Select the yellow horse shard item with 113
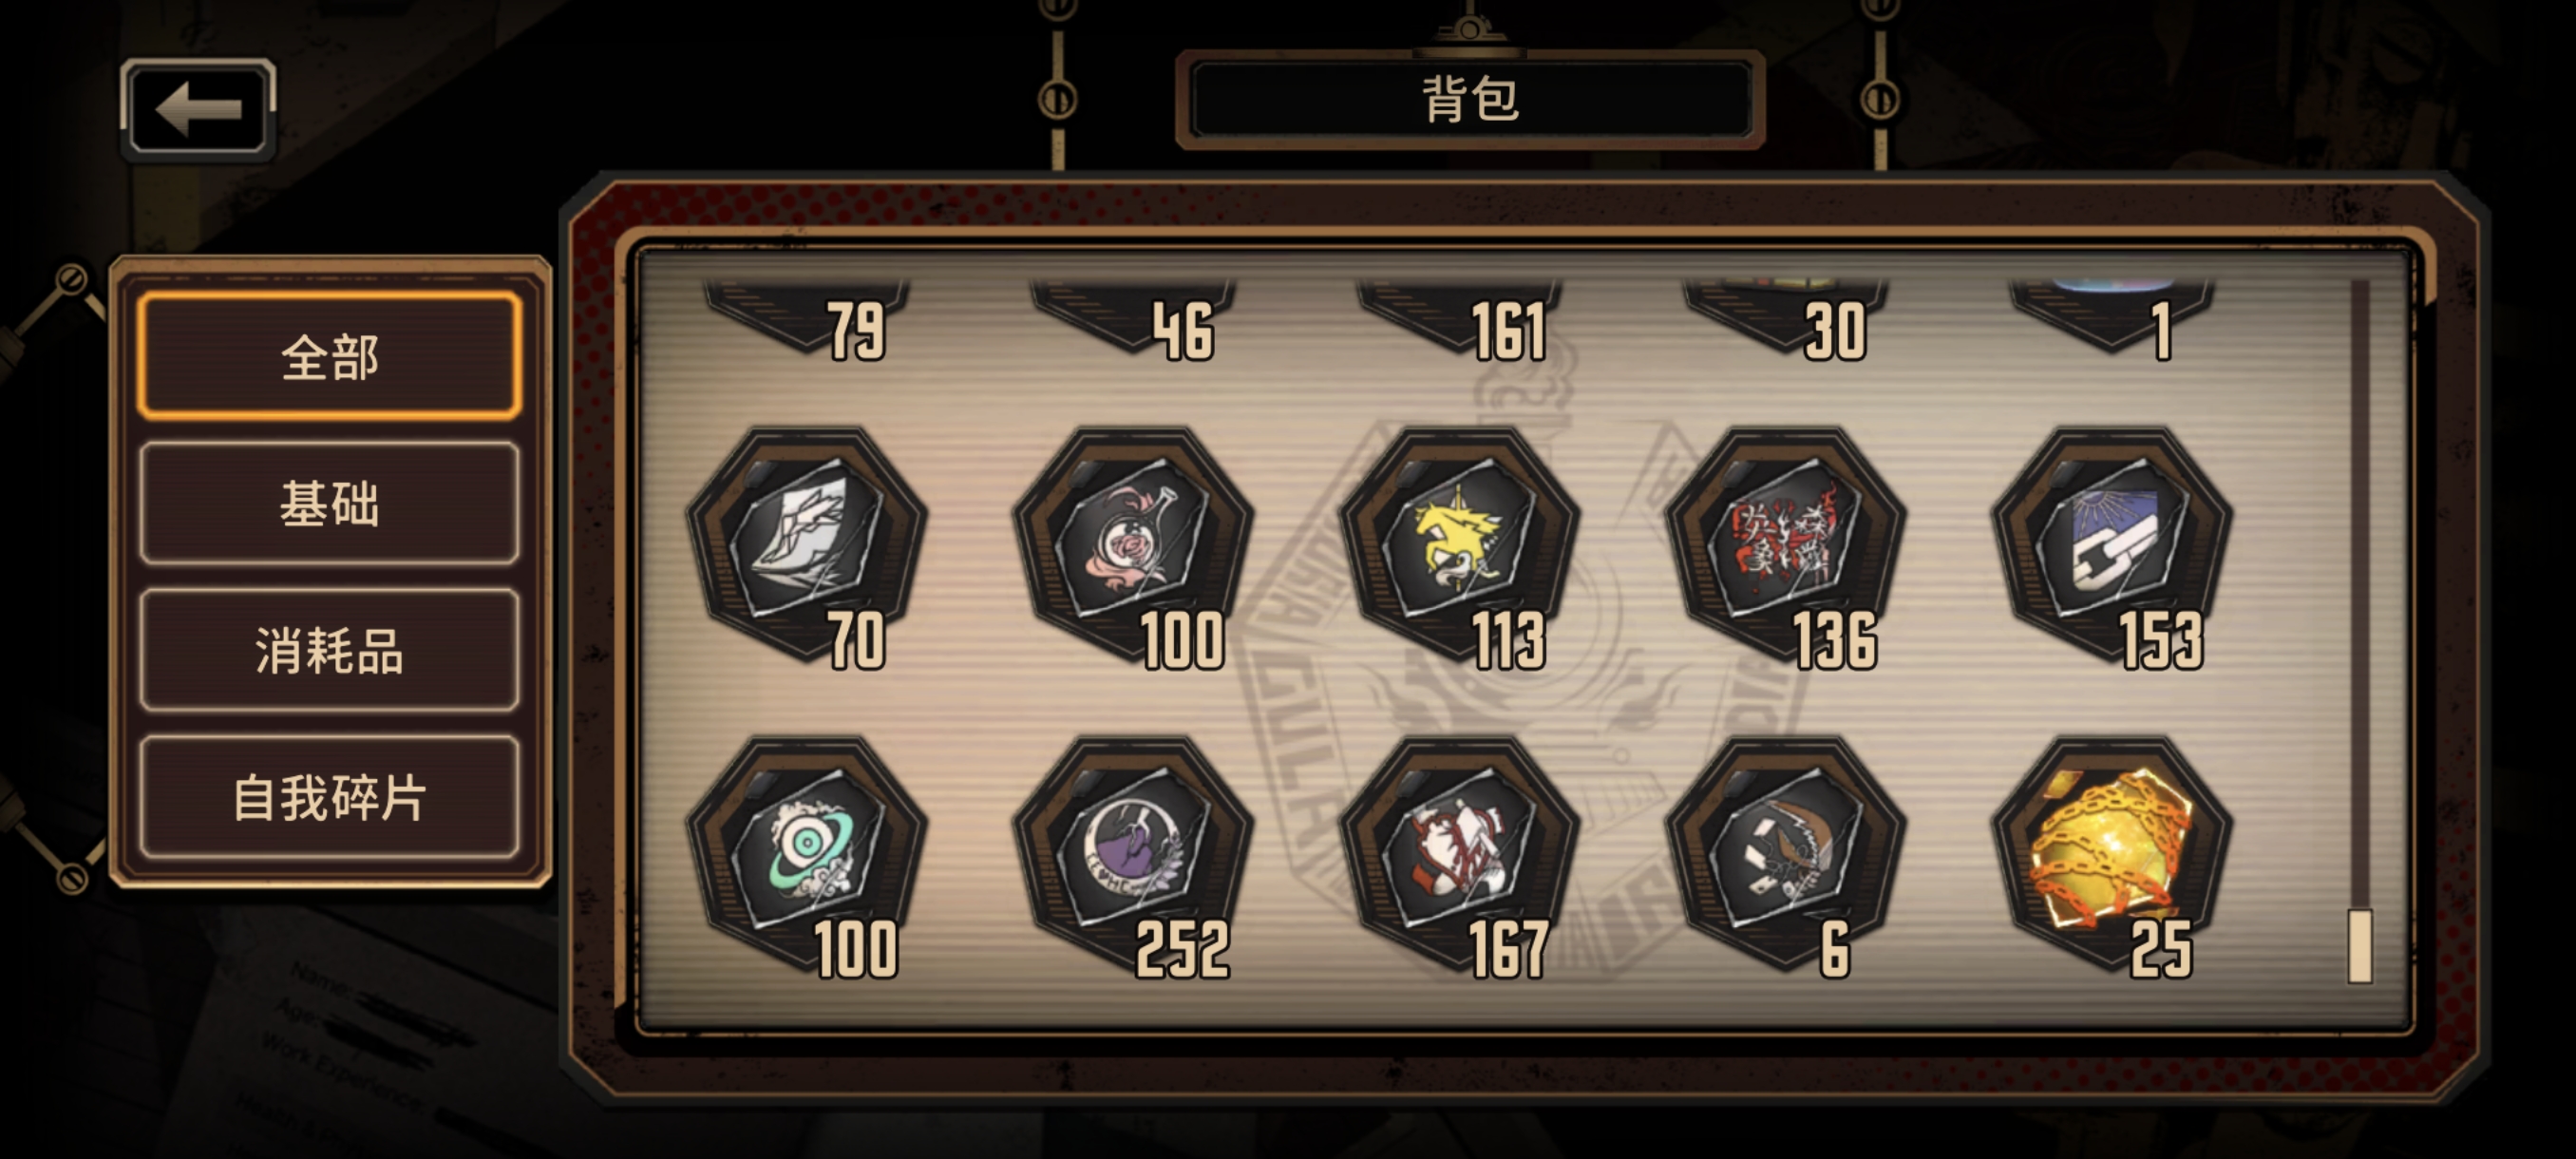2576x1159 pixels. [1459, 547]
